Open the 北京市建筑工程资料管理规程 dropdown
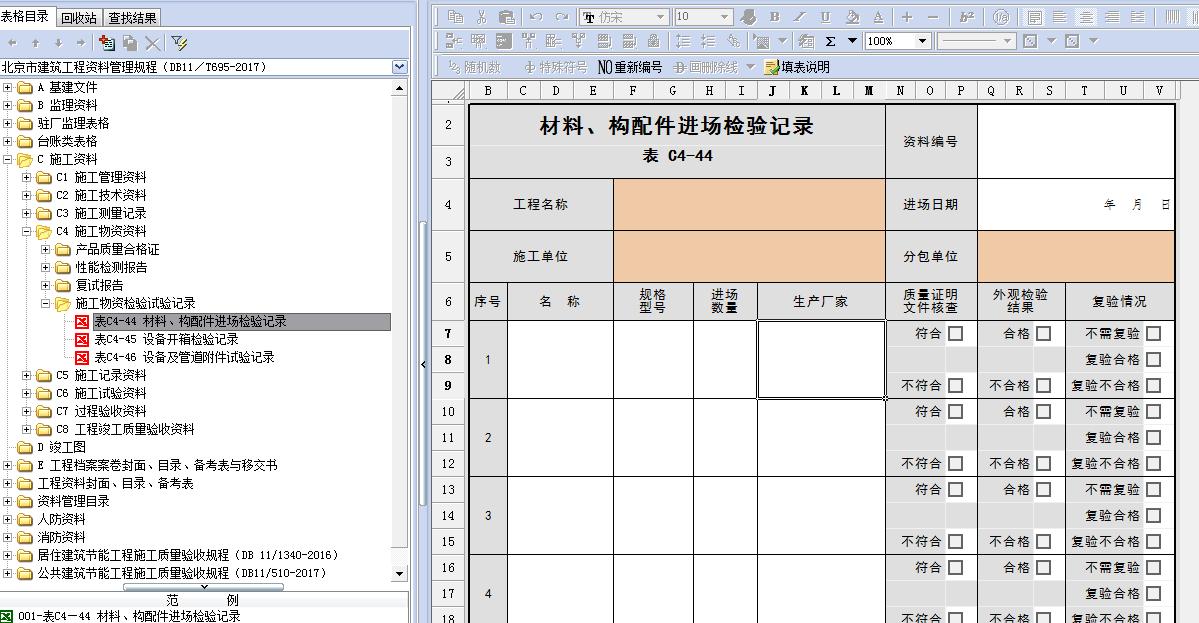This screenshot has width=1199, height=623. [400, 67]
